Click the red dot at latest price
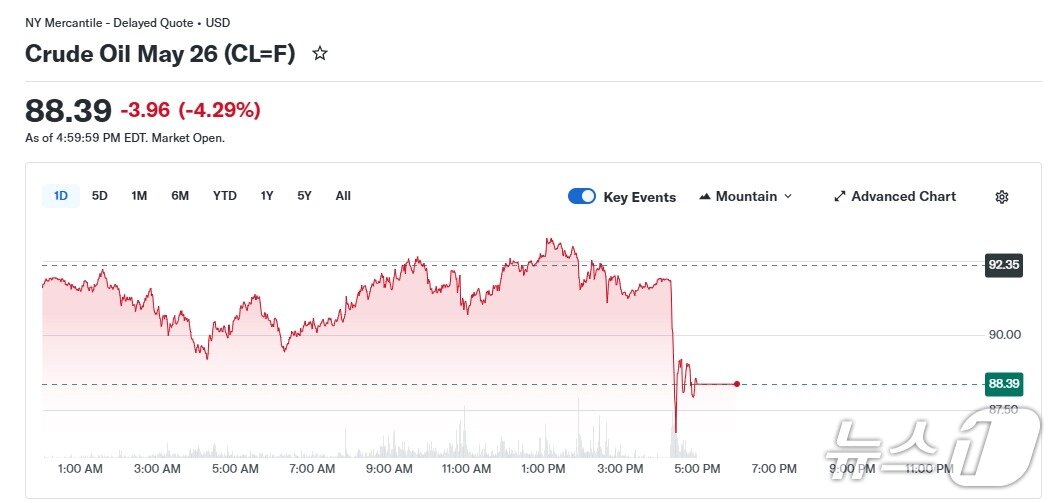1057x503 pixels. [x=737, y=384]
